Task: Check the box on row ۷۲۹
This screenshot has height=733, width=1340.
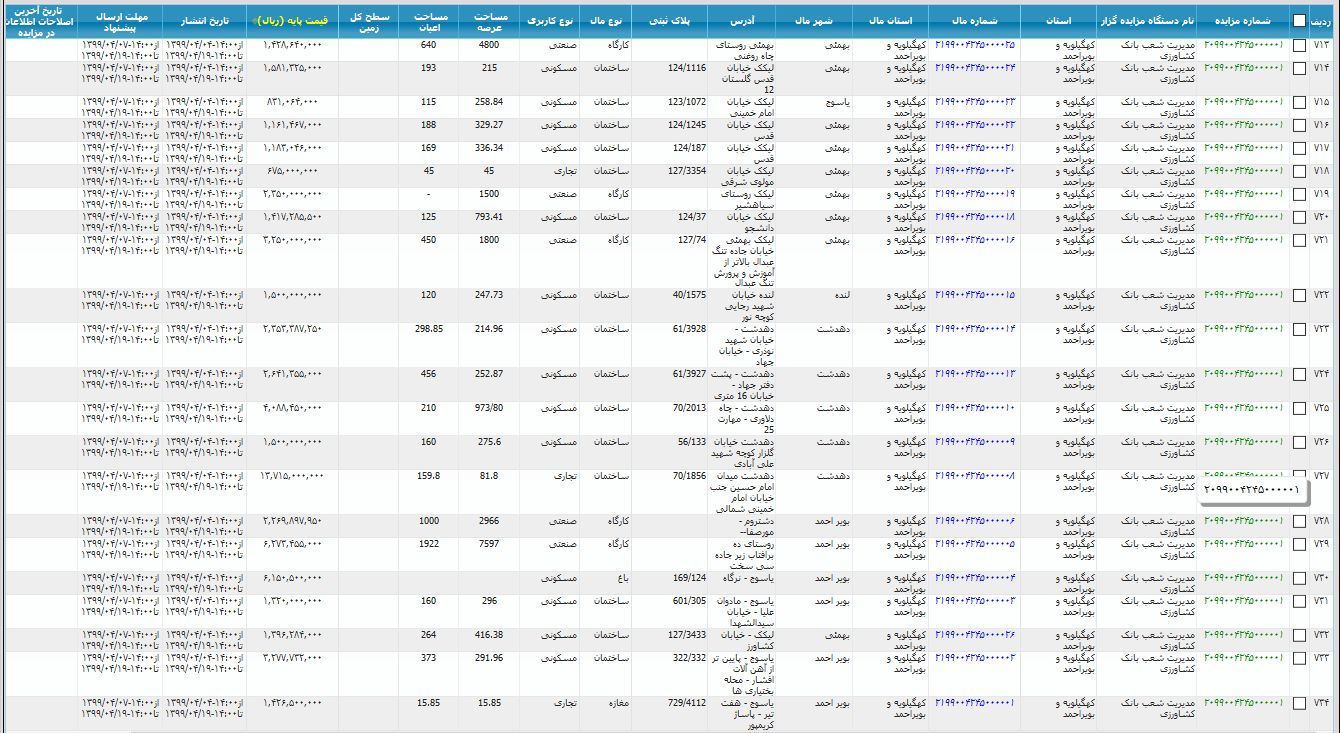Action: pyautogui.click(x=1298, y=545)
